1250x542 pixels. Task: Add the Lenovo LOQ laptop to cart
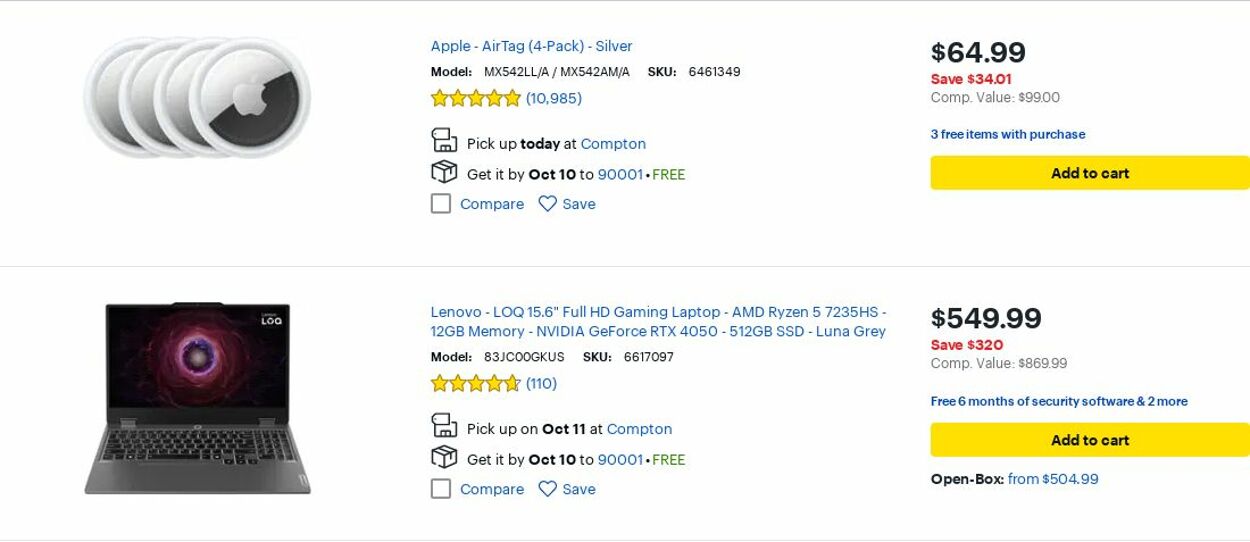1089,440
